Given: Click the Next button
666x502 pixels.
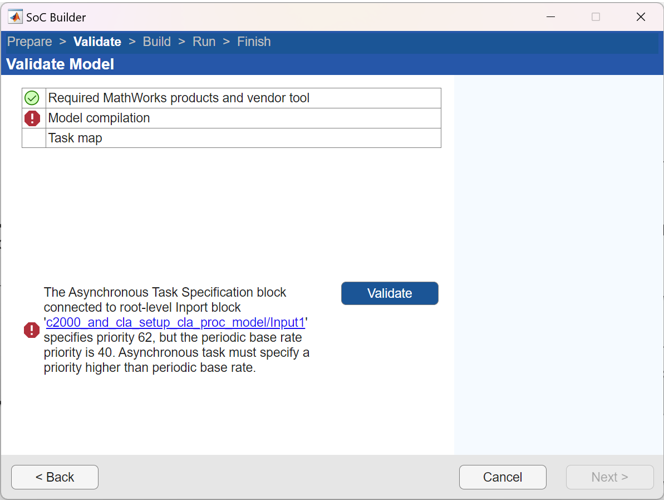Looking at the screenshot, I should click(x=609, y=477).
